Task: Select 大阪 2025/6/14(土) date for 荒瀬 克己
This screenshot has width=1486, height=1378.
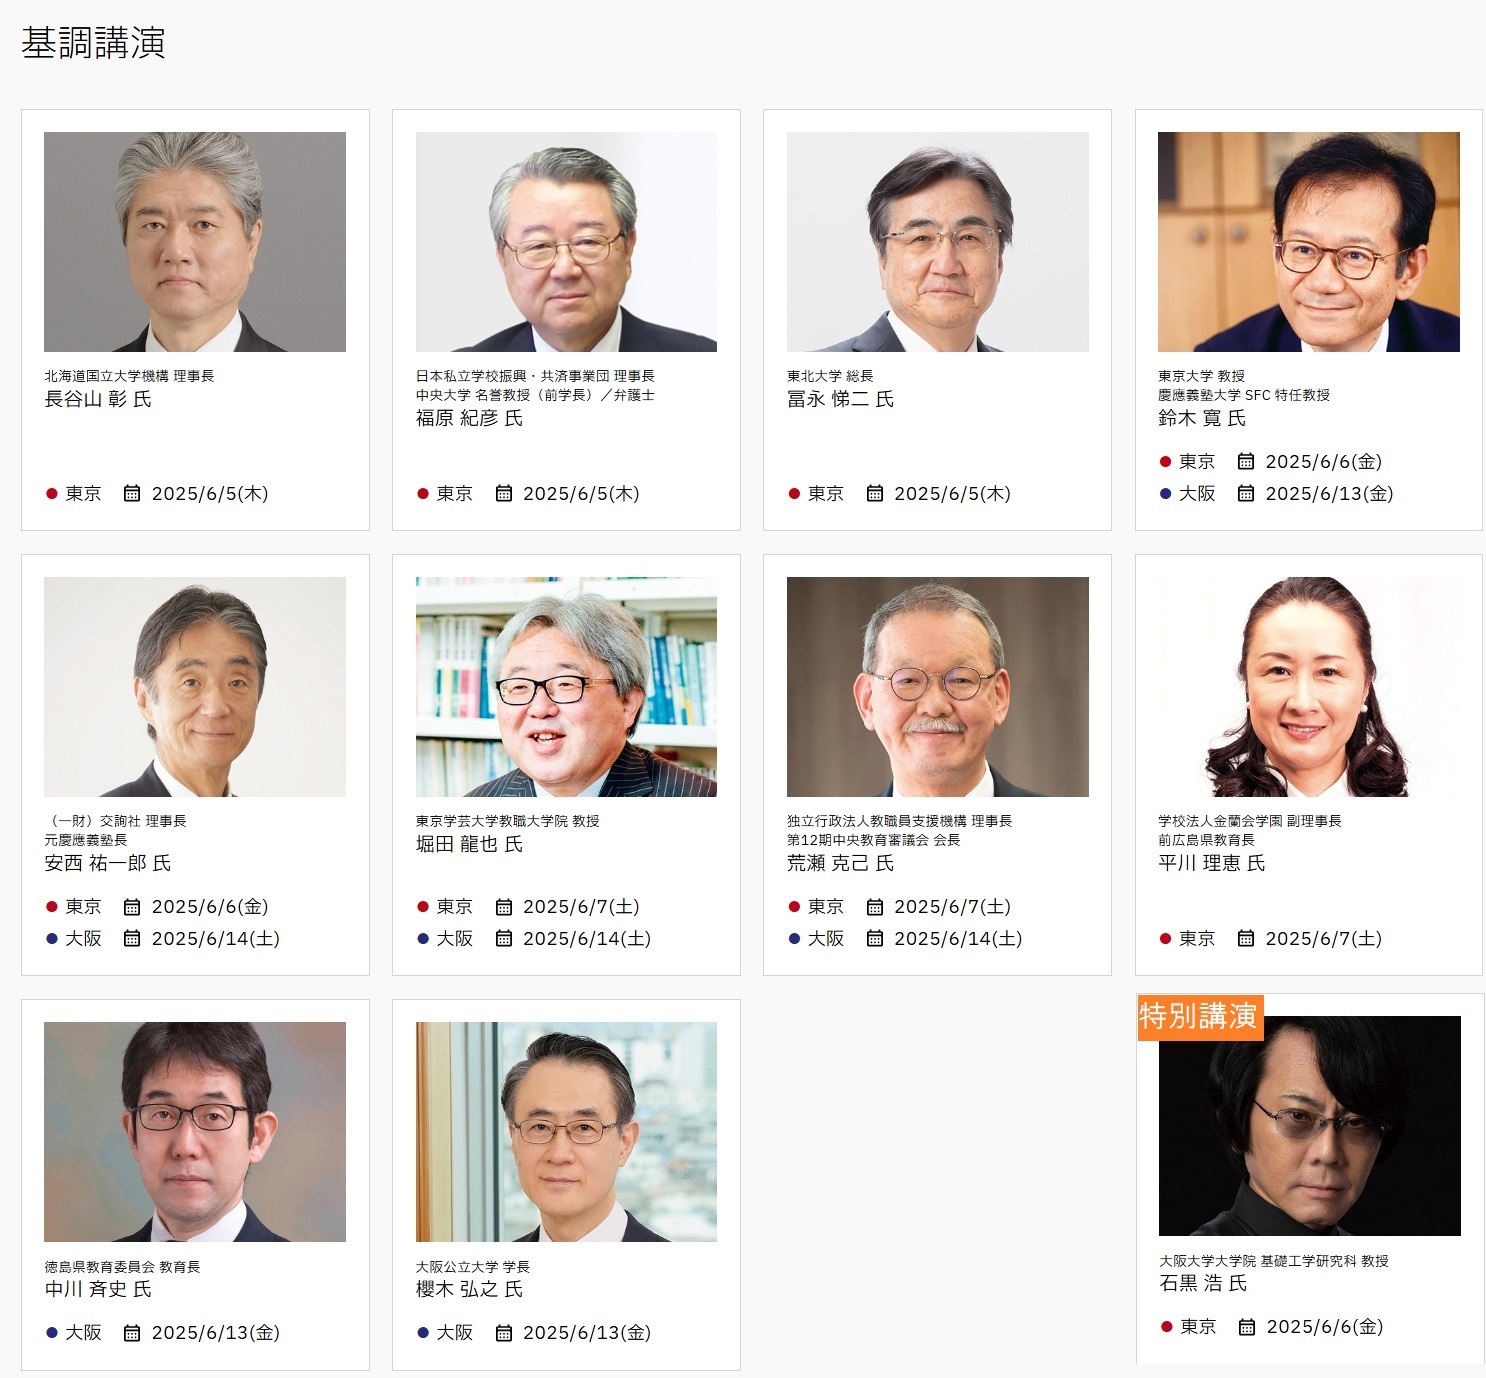Action: point(958,939)
